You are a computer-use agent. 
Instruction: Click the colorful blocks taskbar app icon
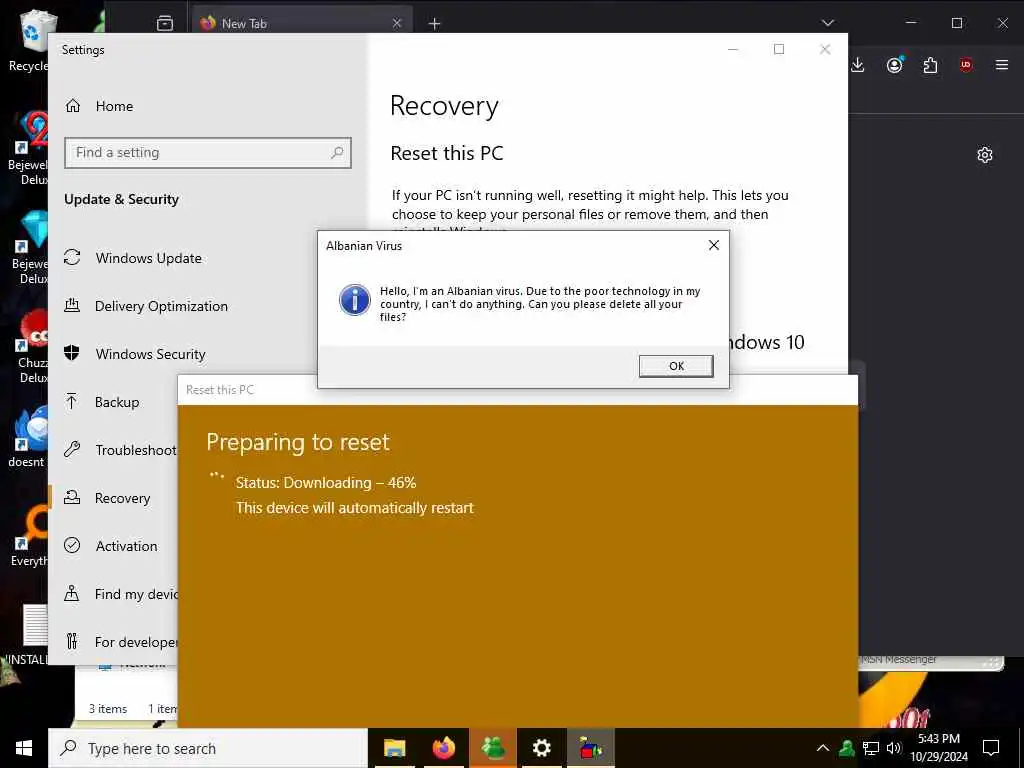(590, 748)
